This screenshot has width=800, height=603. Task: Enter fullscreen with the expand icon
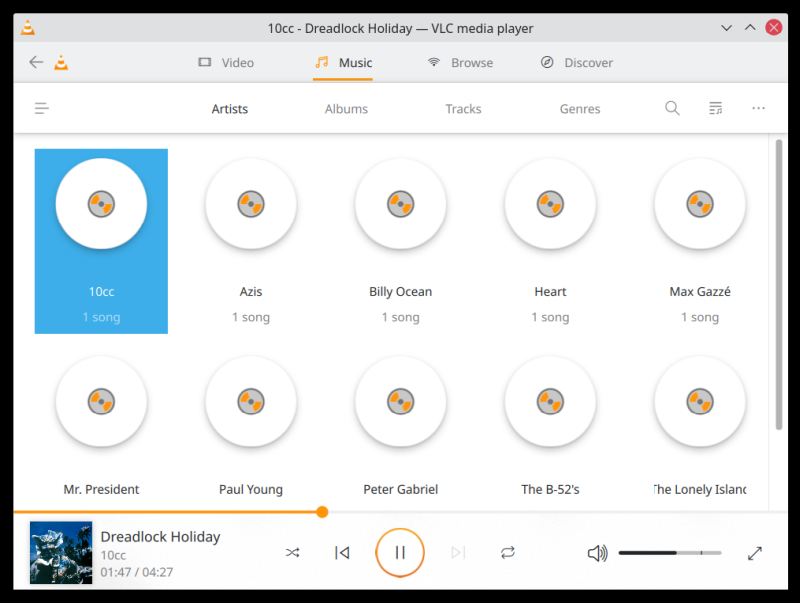tap(755, 553)
